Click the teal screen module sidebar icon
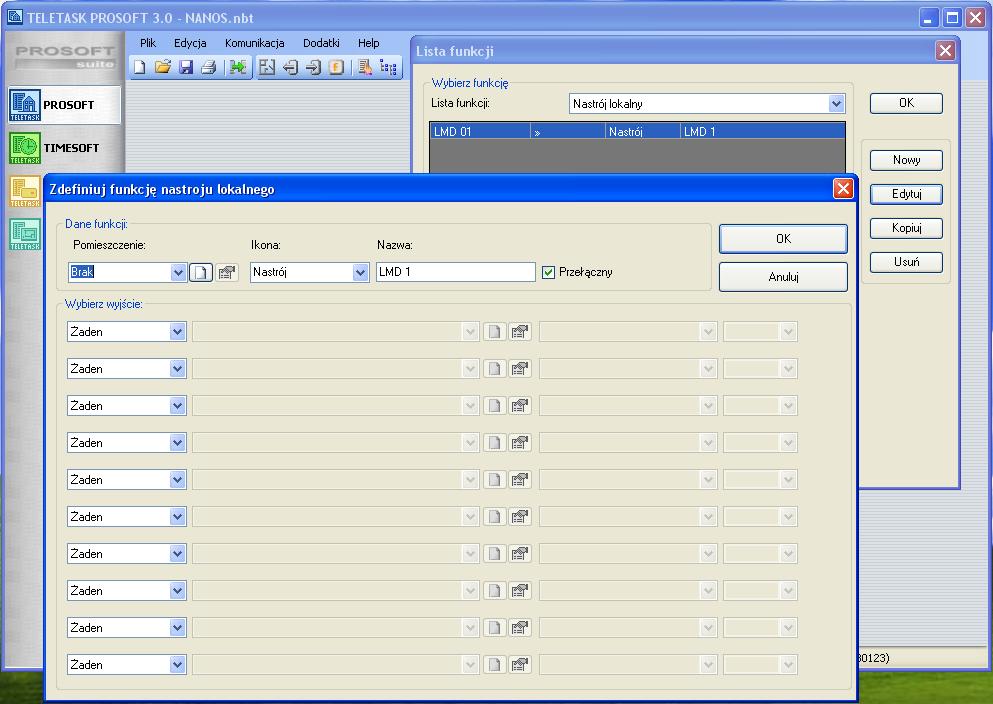This screenshot has height=704, width=993. tap(25, 234)
